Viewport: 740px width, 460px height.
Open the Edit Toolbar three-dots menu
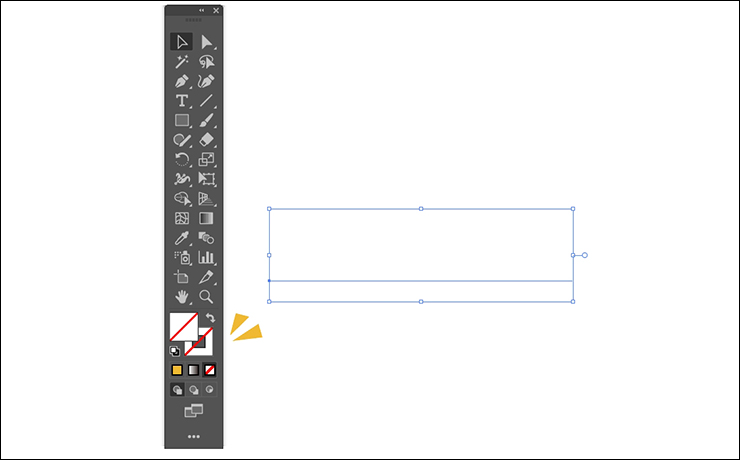coord(194,437)
